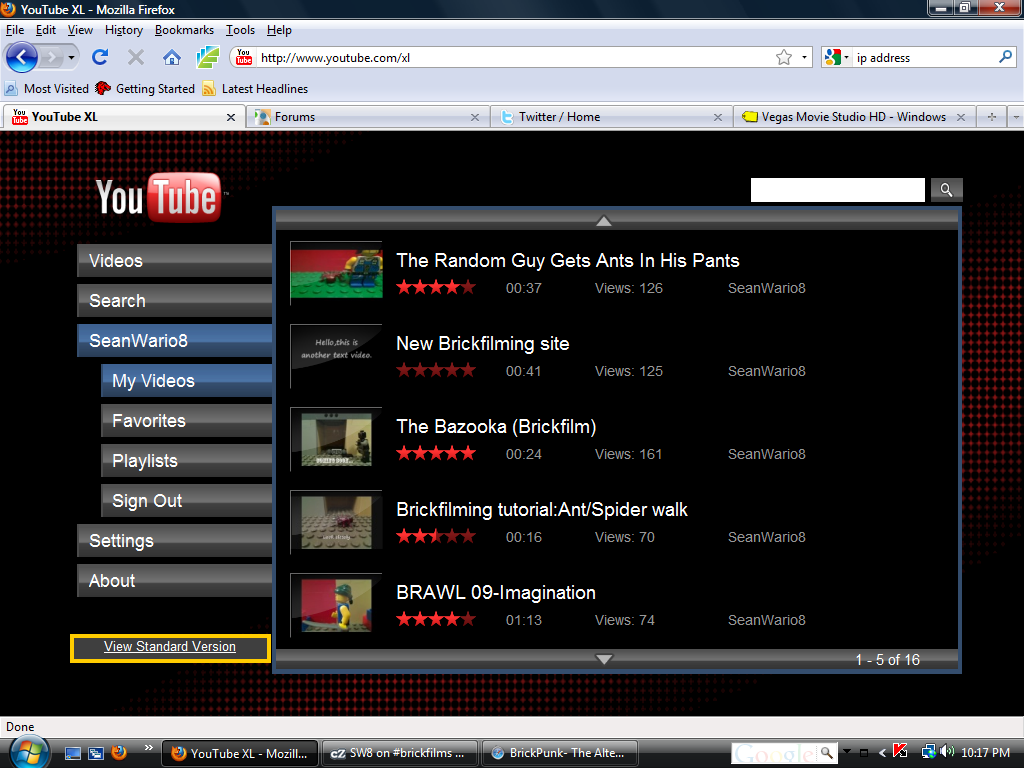The width and height of the screenshot is (1024, 768).
Task: Open Playlists in the sidebar
Action: click(x=186, y=460)
